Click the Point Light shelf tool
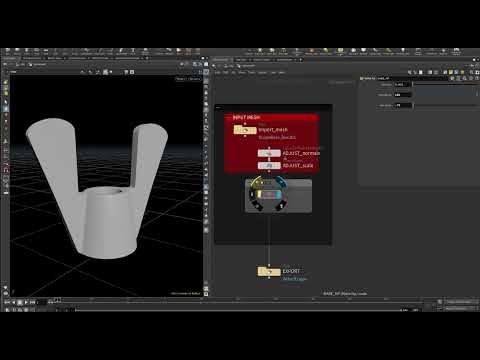This screenshot has width=480, height=360. (x=260, y=52)
